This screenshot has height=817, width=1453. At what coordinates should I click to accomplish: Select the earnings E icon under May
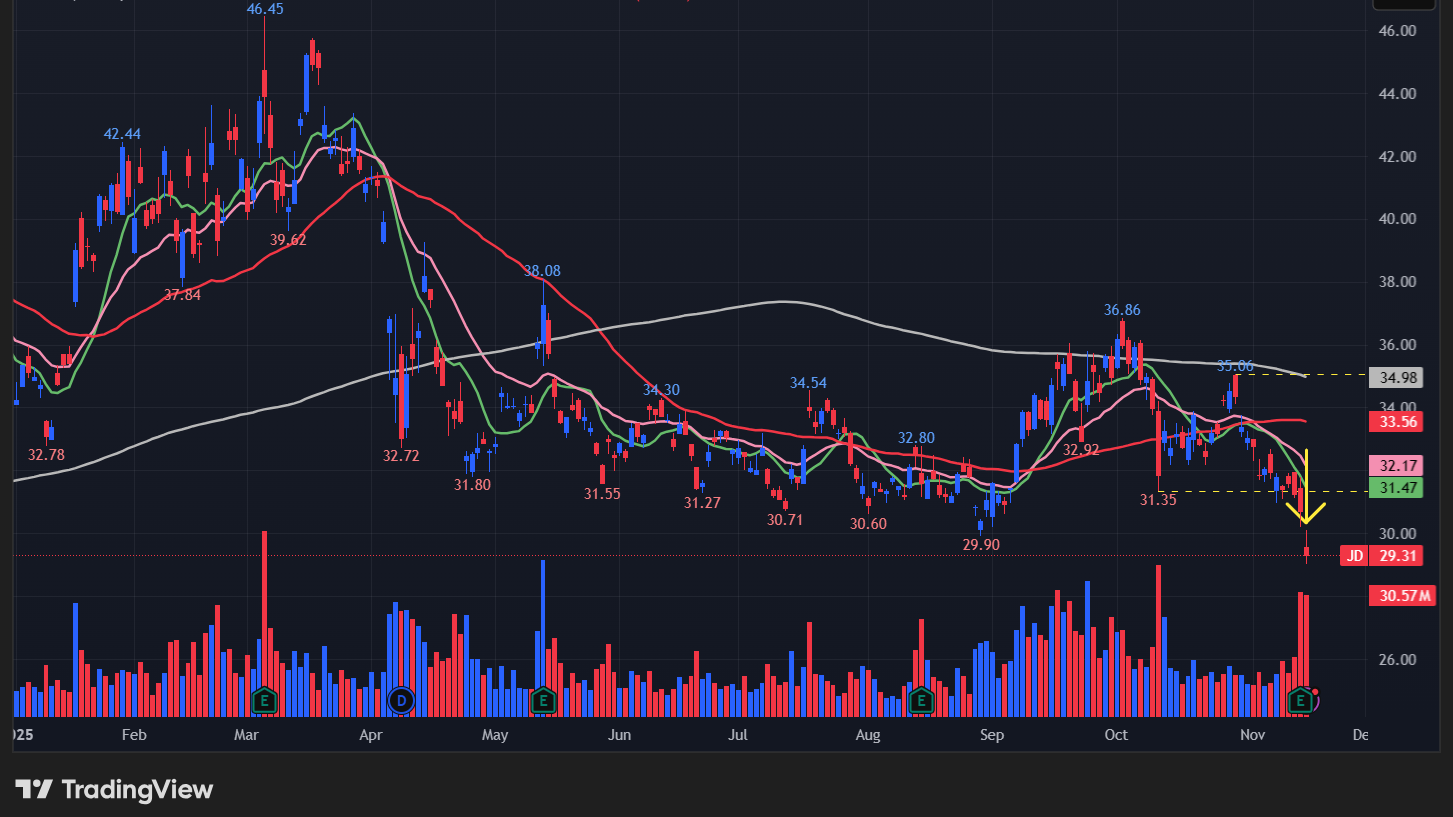(542, 701)
